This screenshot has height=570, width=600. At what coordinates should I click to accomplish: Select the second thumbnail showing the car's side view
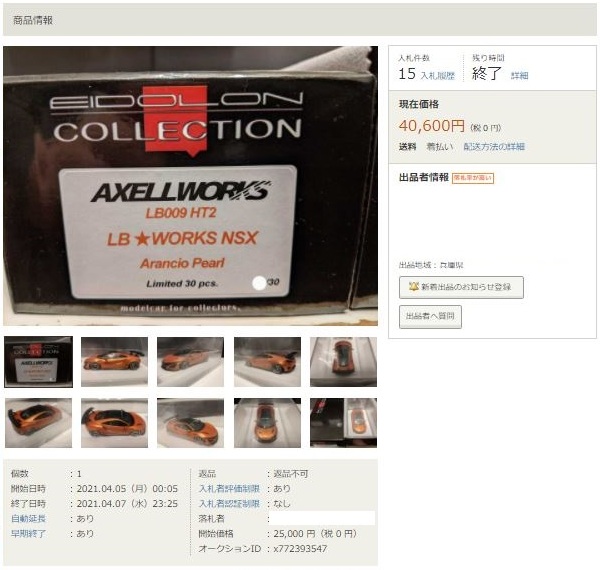point(114,362)
